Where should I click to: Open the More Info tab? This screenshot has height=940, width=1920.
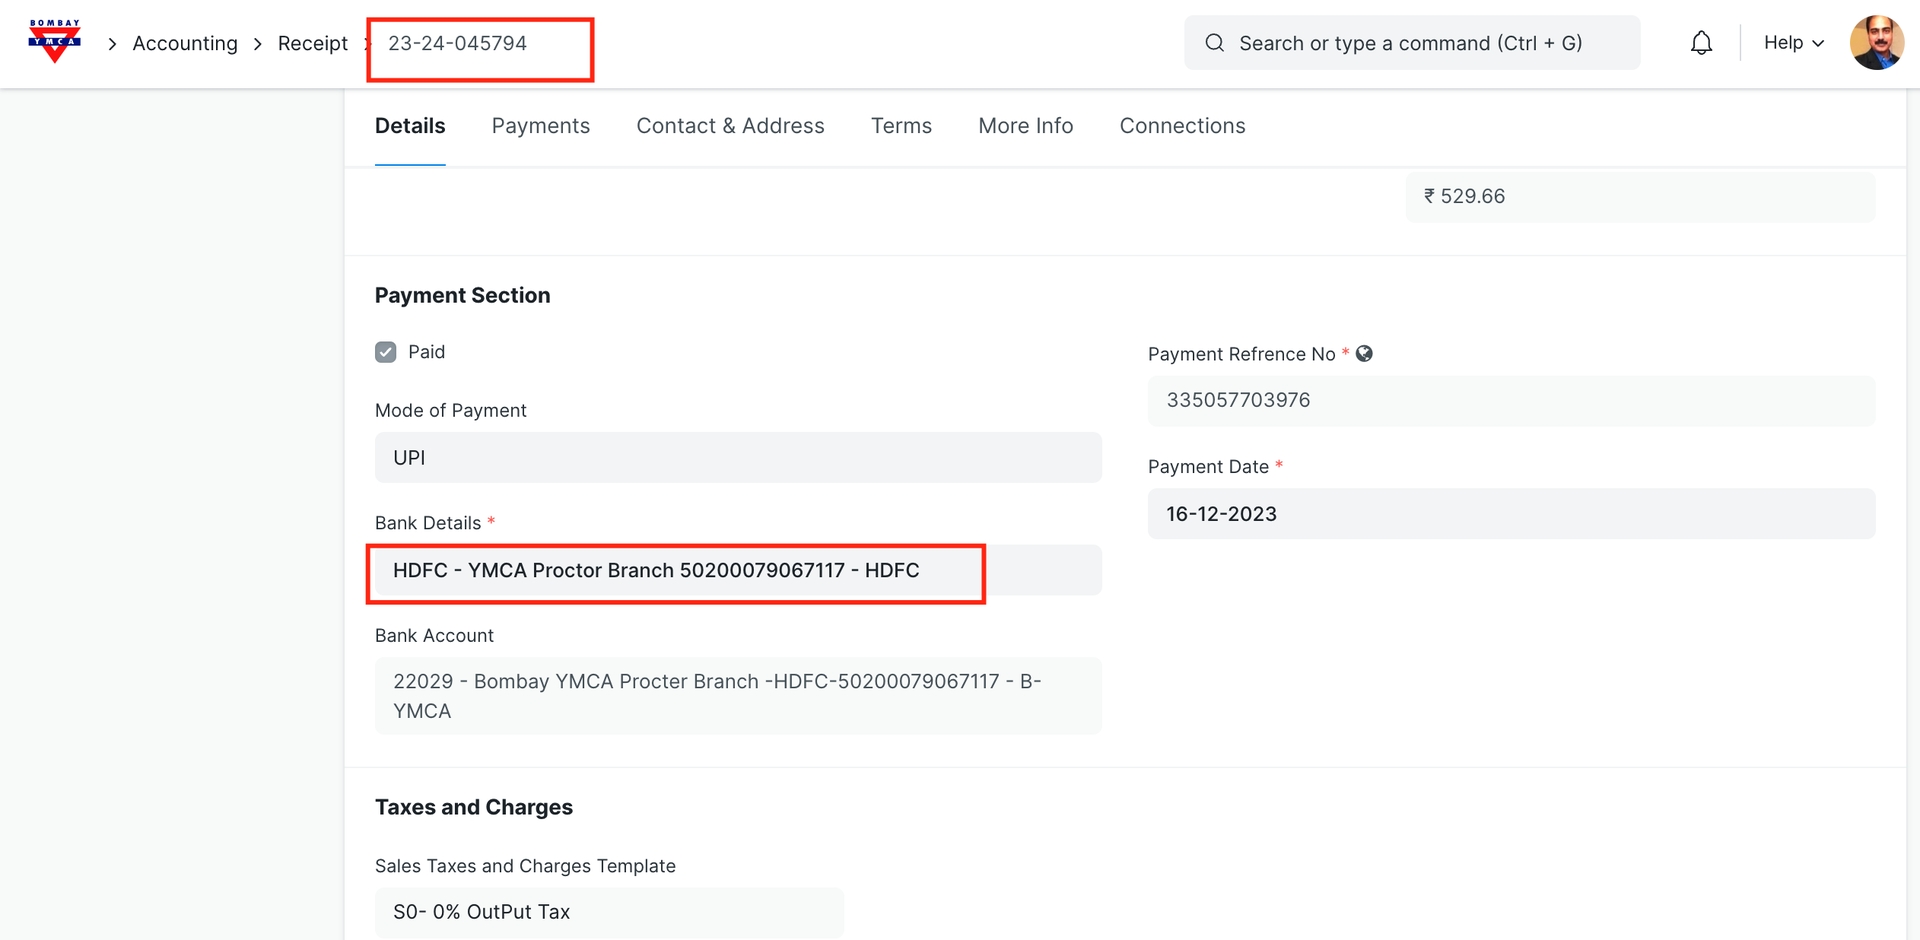(1025, 126)
